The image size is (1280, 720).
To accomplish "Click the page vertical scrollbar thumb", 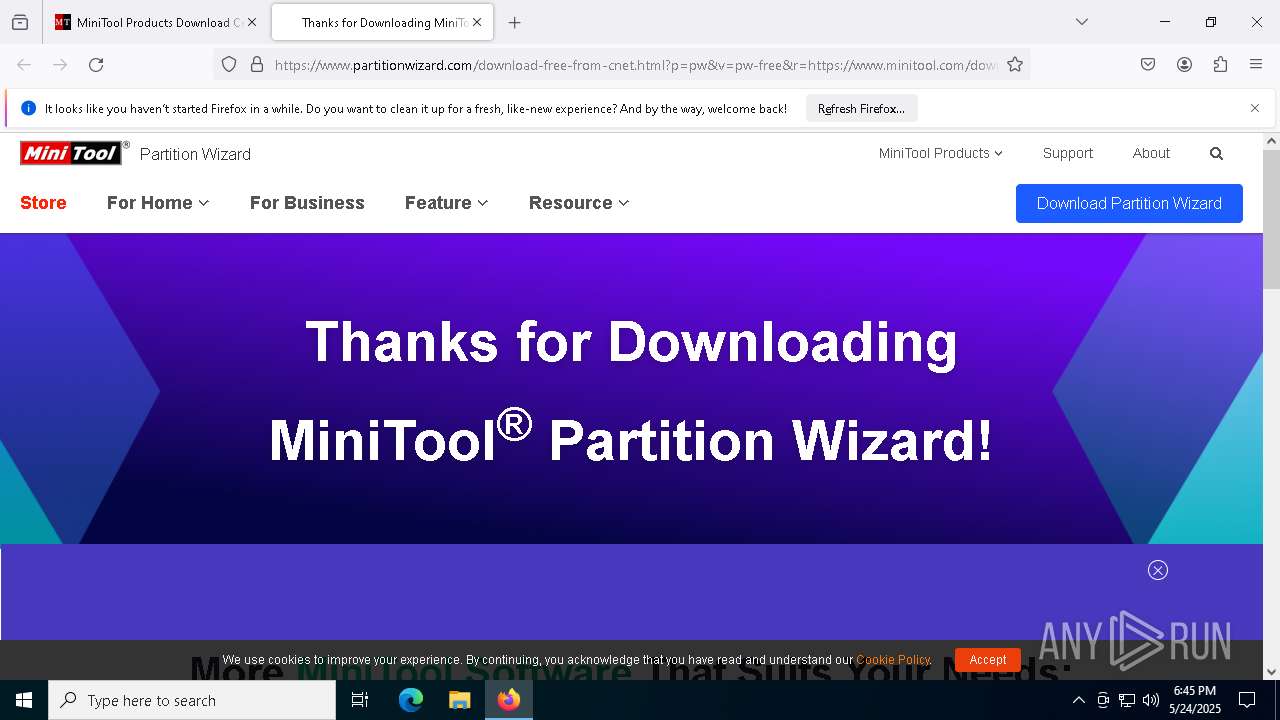I will (x=1271, y=220).
